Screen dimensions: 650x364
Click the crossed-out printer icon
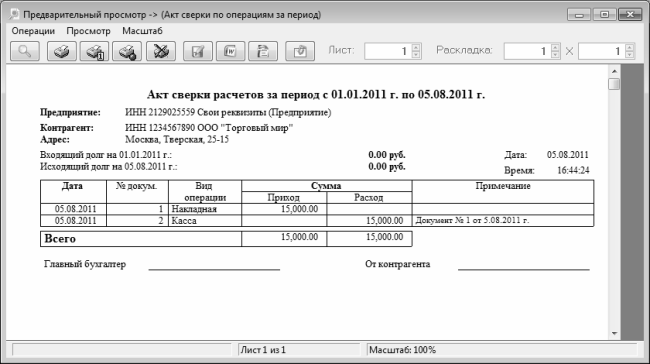161,51
